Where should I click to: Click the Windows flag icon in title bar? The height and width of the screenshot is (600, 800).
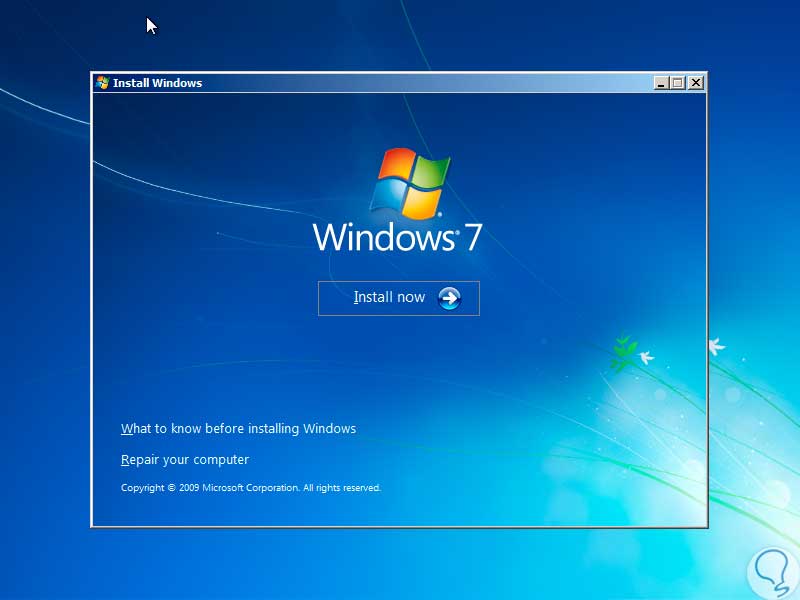point(103,83)
